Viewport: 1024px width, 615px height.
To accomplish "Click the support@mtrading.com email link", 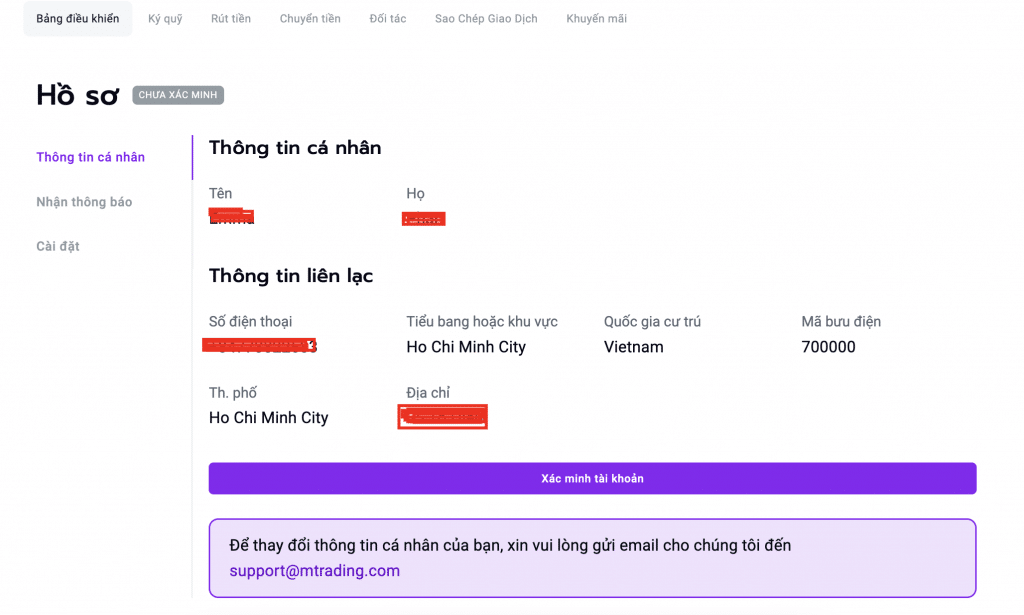I will [314, 571].
